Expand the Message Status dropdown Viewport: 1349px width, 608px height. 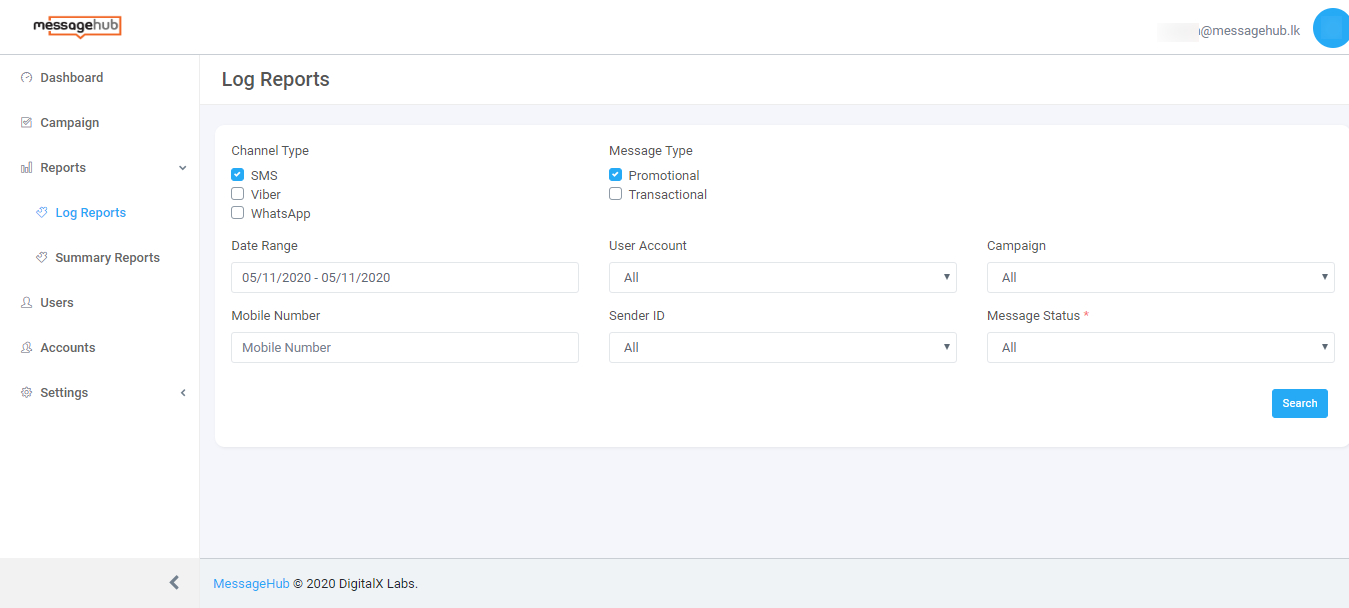click(x=1160, y=347)
